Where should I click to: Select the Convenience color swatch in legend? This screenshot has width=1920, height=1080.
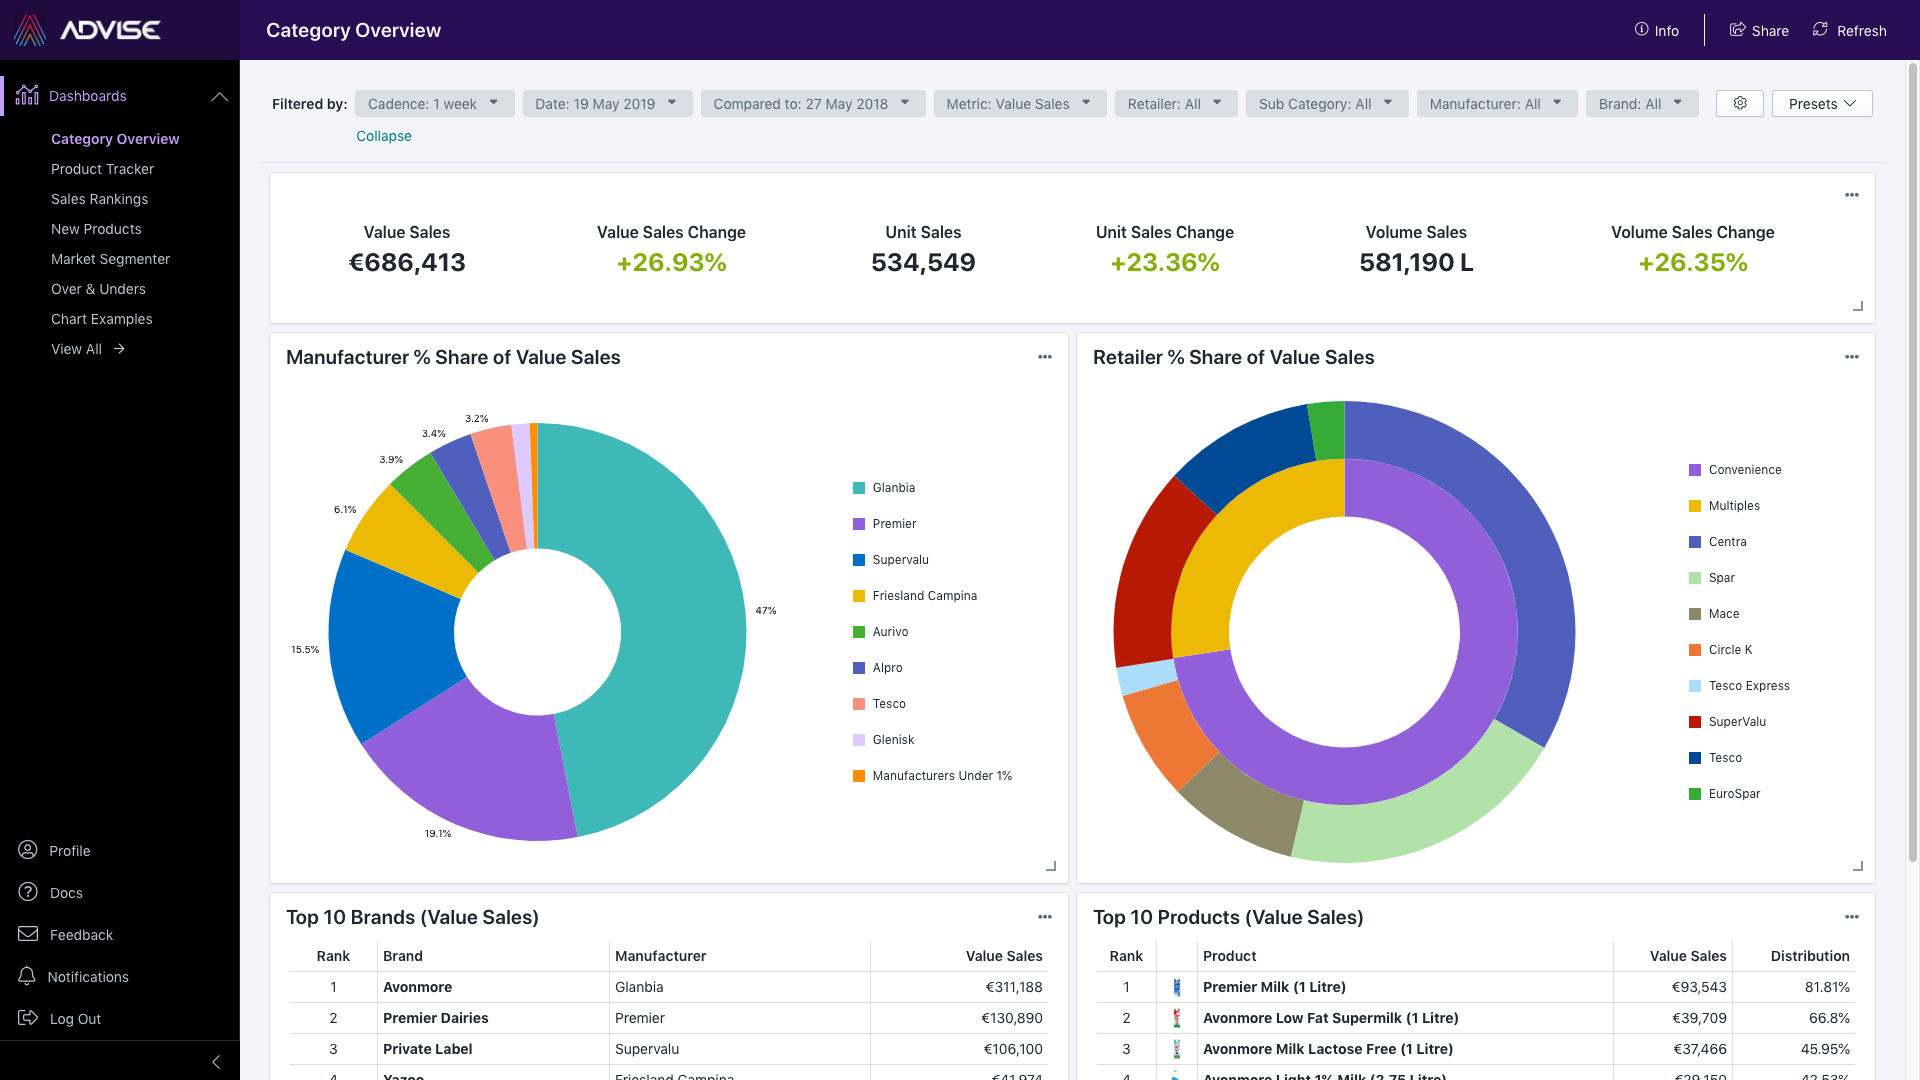pyautogui.click(x=1694, y=469)
